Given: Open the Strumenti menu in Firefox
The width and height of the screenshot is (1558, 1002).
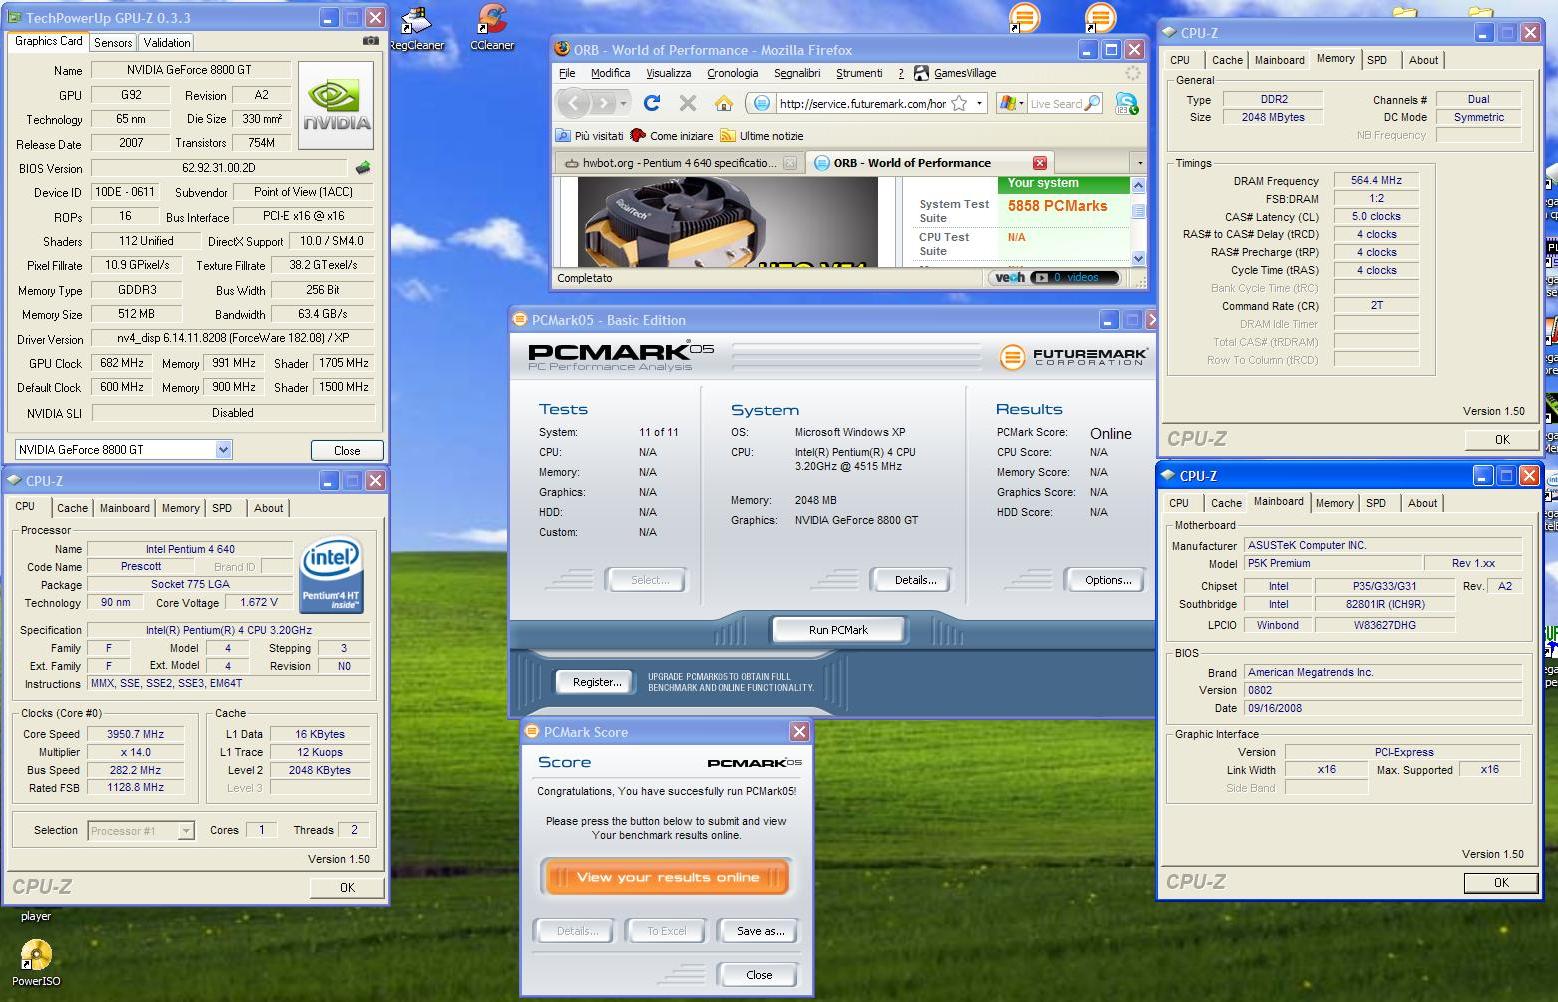Looking at the screenshot, I should (859, 73).
